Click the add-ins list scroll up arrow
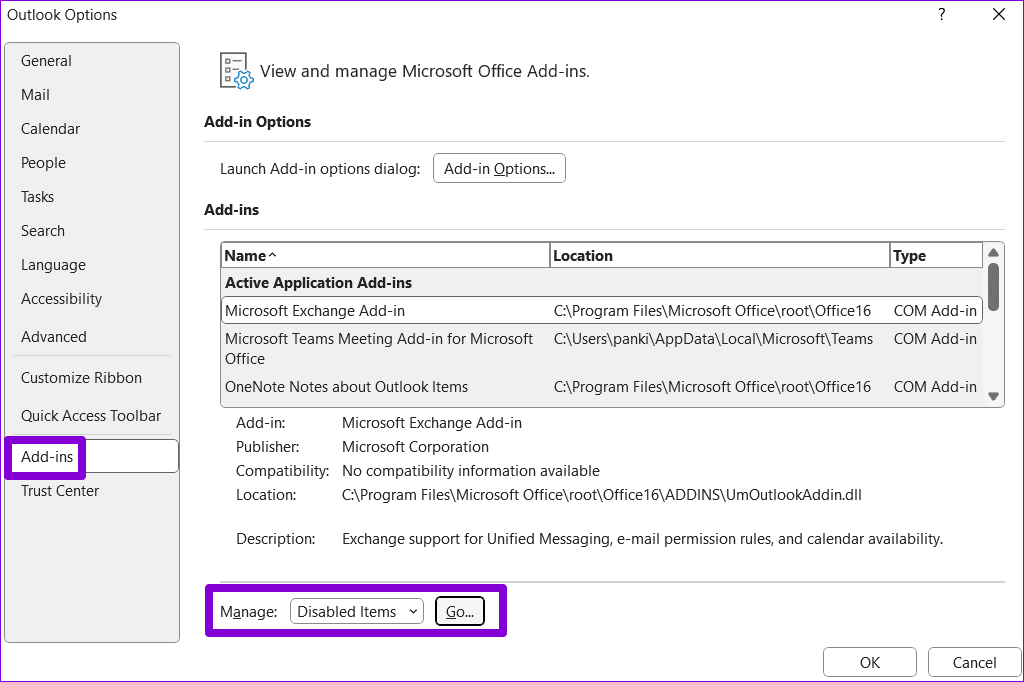This screenshot has width=1024, height=682. coord(993,253)
